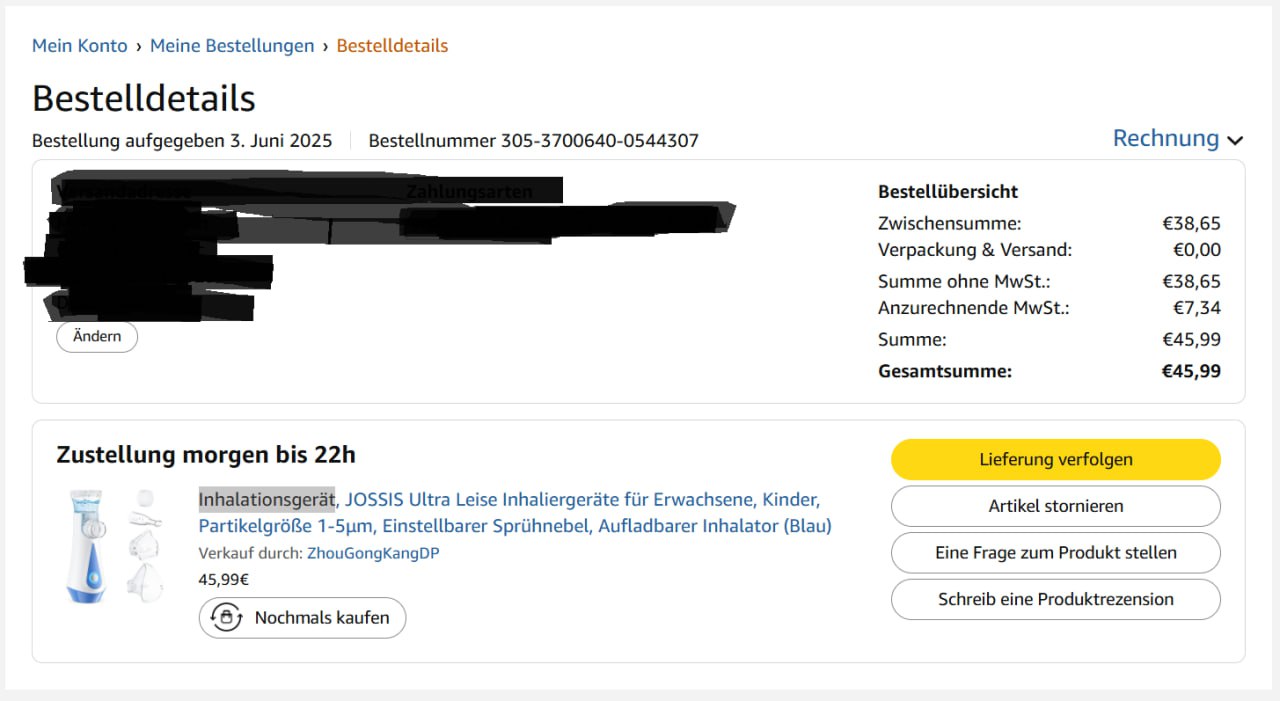Viewport: 1280px width, 701px height.
Task: Click the buy-again cart icon
Action: (x=227, y=618)
